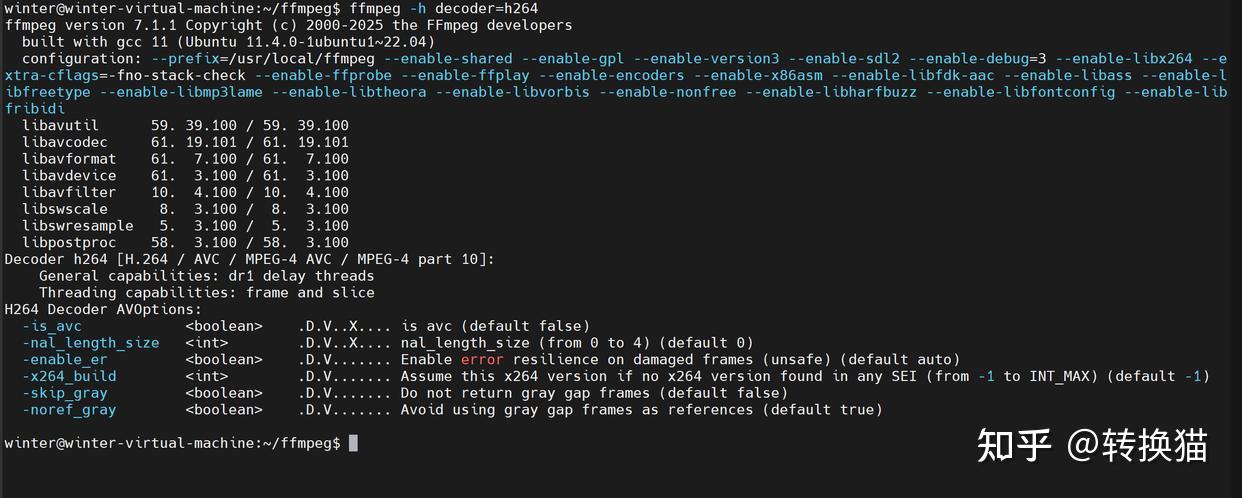Click the --enable-libx264 configuration flag
Screen dimensions: 1242x498
[1124, 59]
